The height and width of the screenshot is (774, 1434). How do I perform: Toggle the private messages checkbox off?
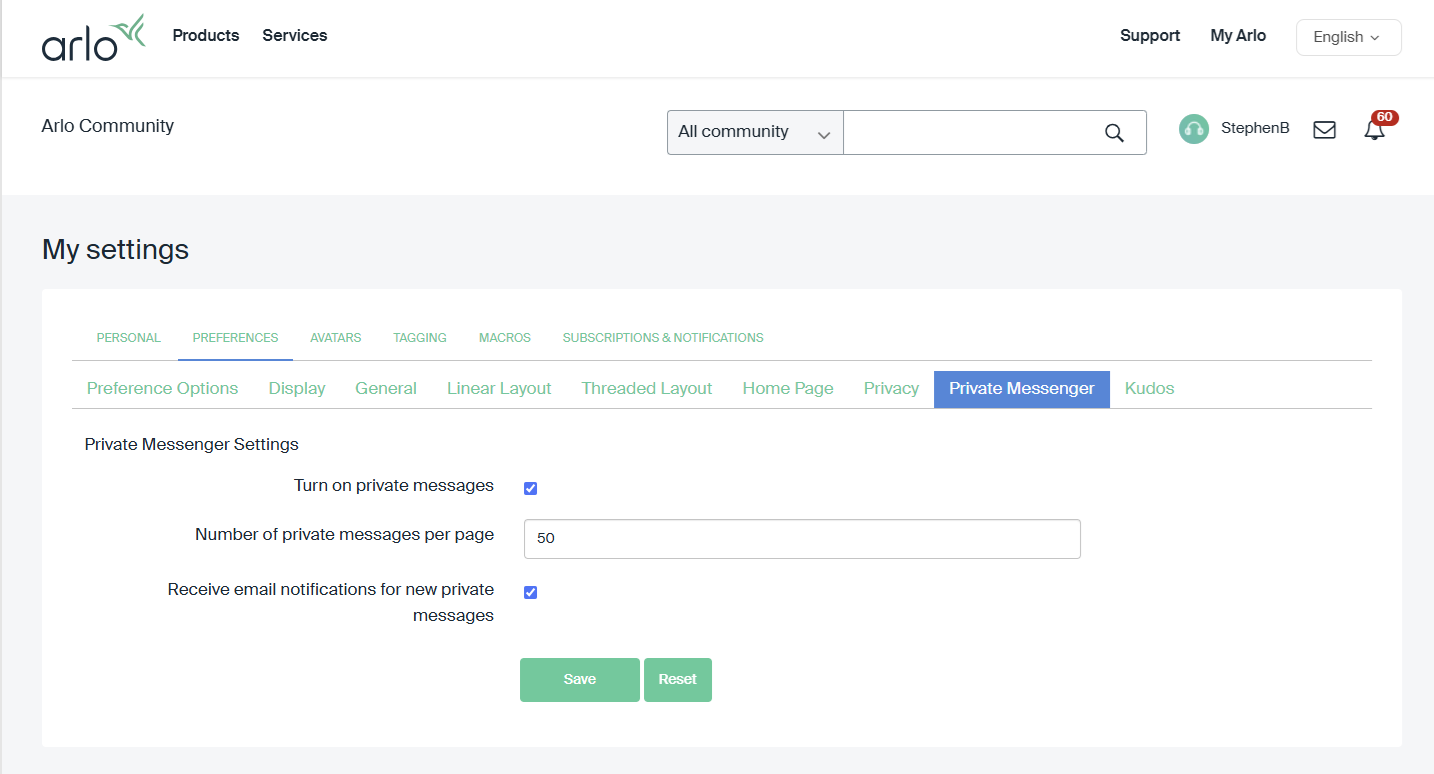(530, 488)
